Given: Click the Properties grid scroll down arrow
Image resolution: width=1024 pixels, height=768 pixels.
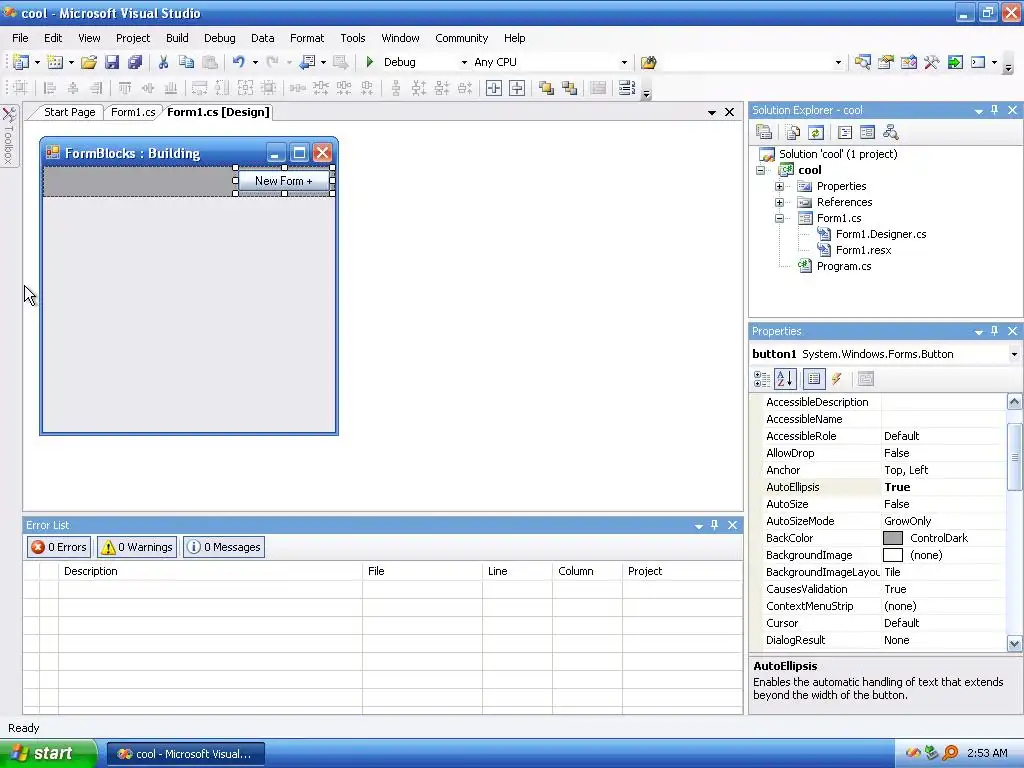Looking at the screenshot, I should tap(1014, 643).
